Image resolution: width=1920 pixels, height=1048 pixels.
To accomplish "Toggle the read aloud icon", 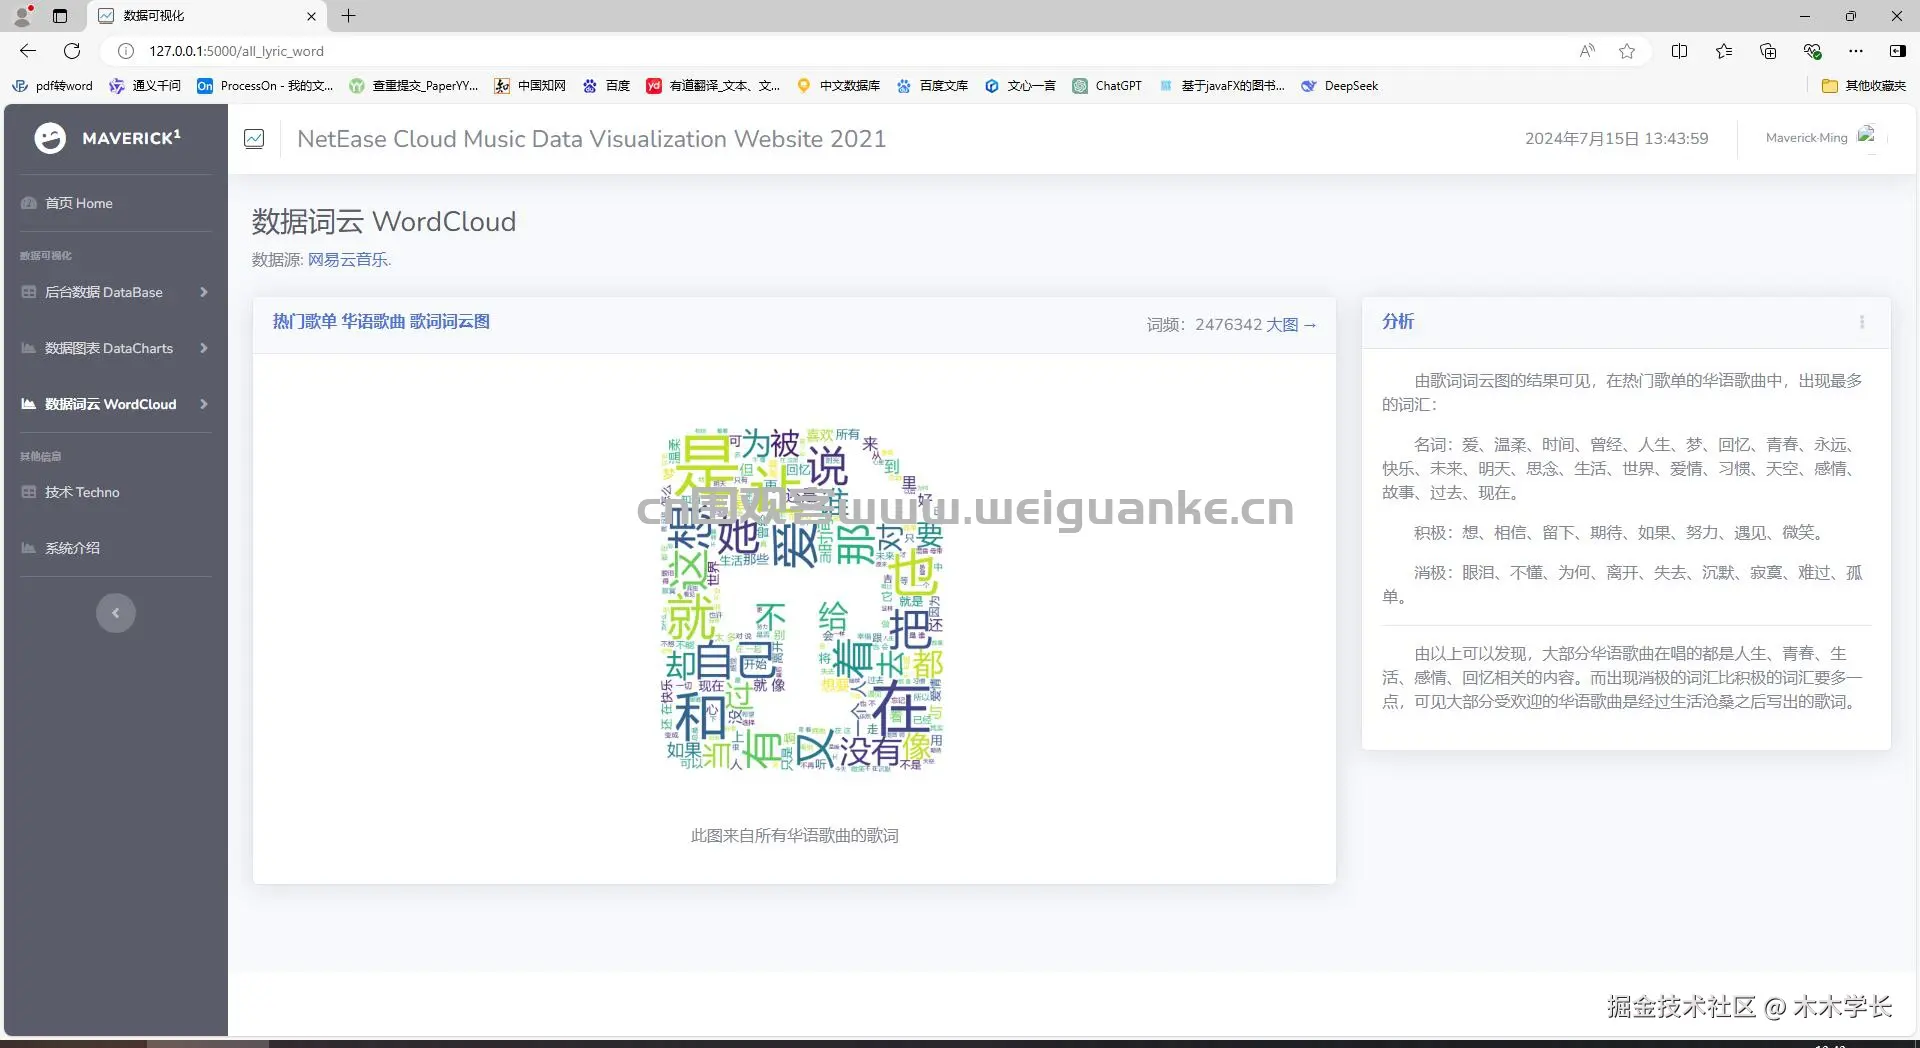I will pos(1587,51).
